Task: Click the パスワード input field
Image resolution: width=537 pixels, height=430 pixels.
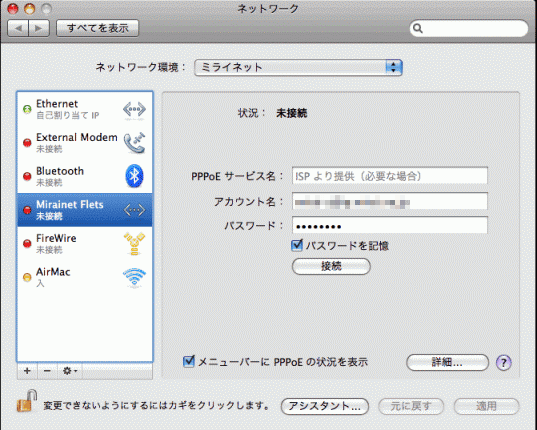Action: (x=390, y=225)
